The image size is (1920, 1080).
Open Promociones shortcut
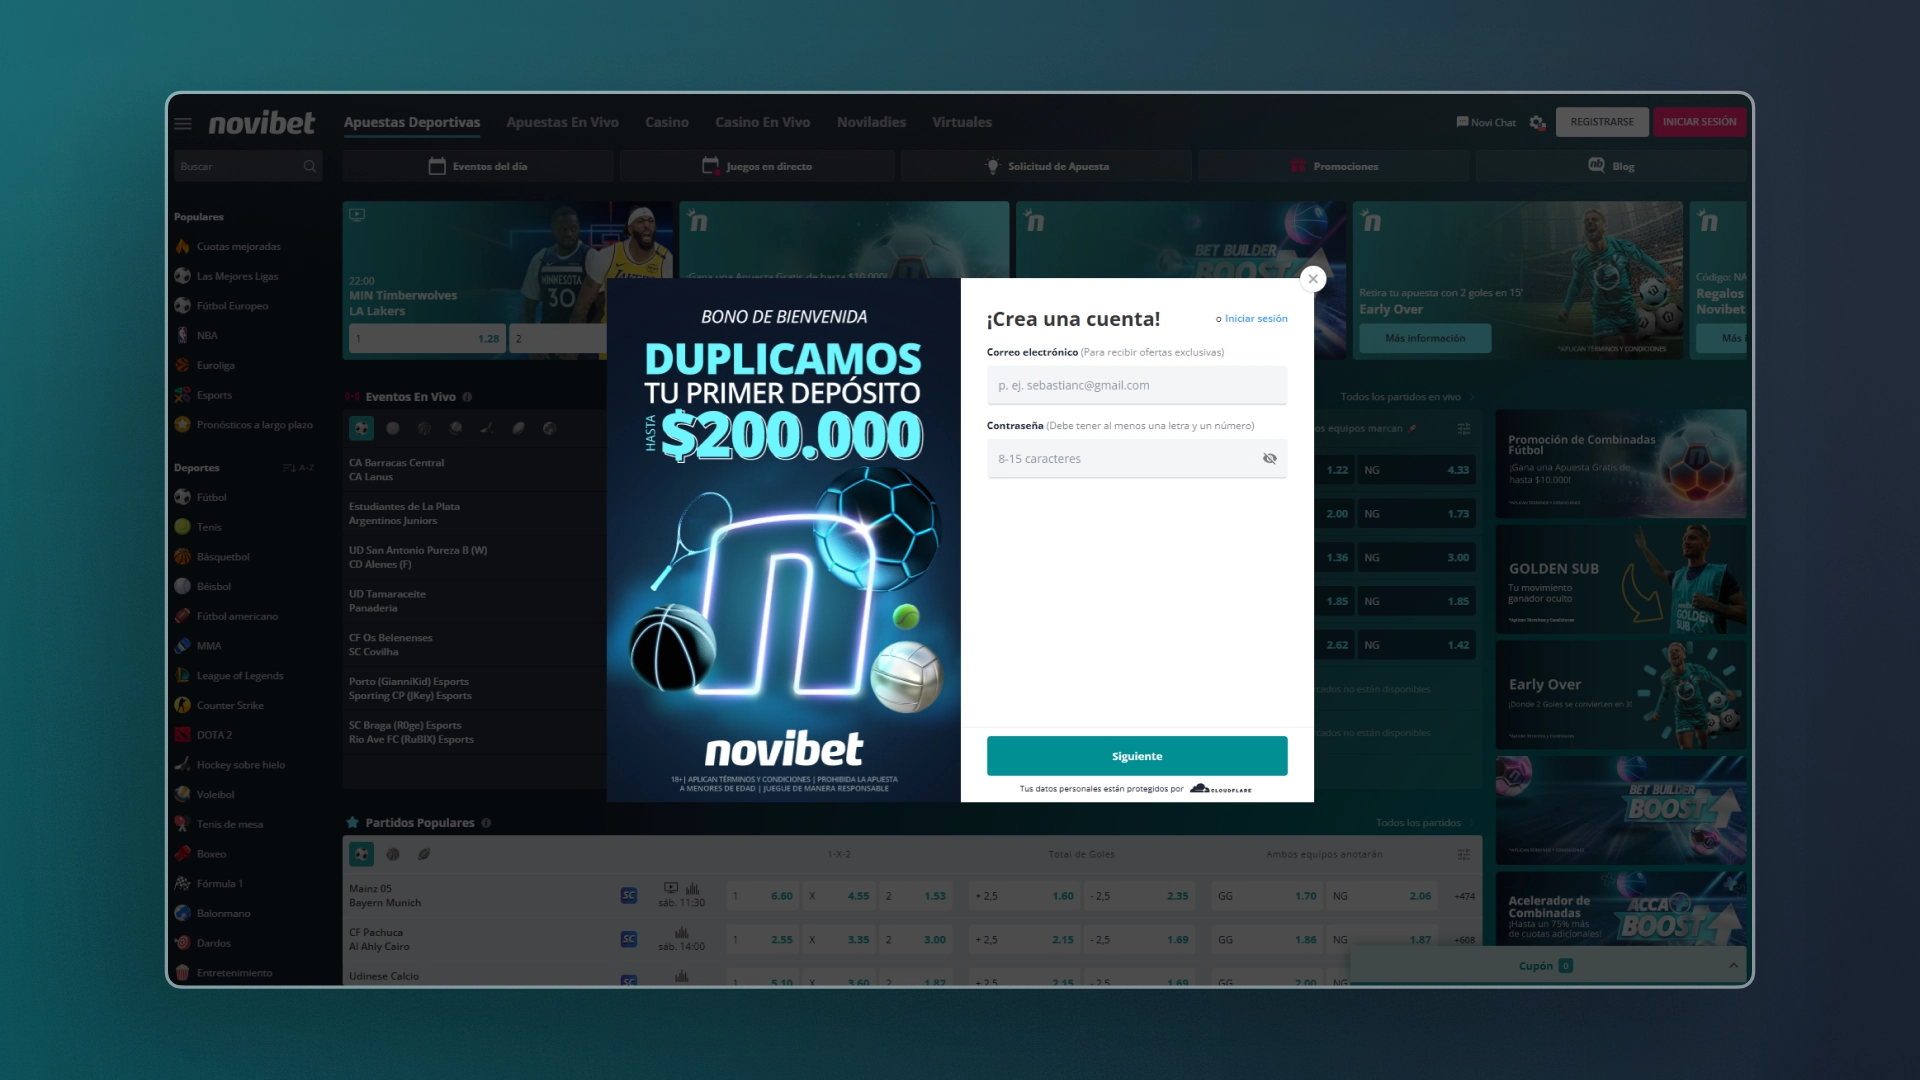tap(1334, 166)
